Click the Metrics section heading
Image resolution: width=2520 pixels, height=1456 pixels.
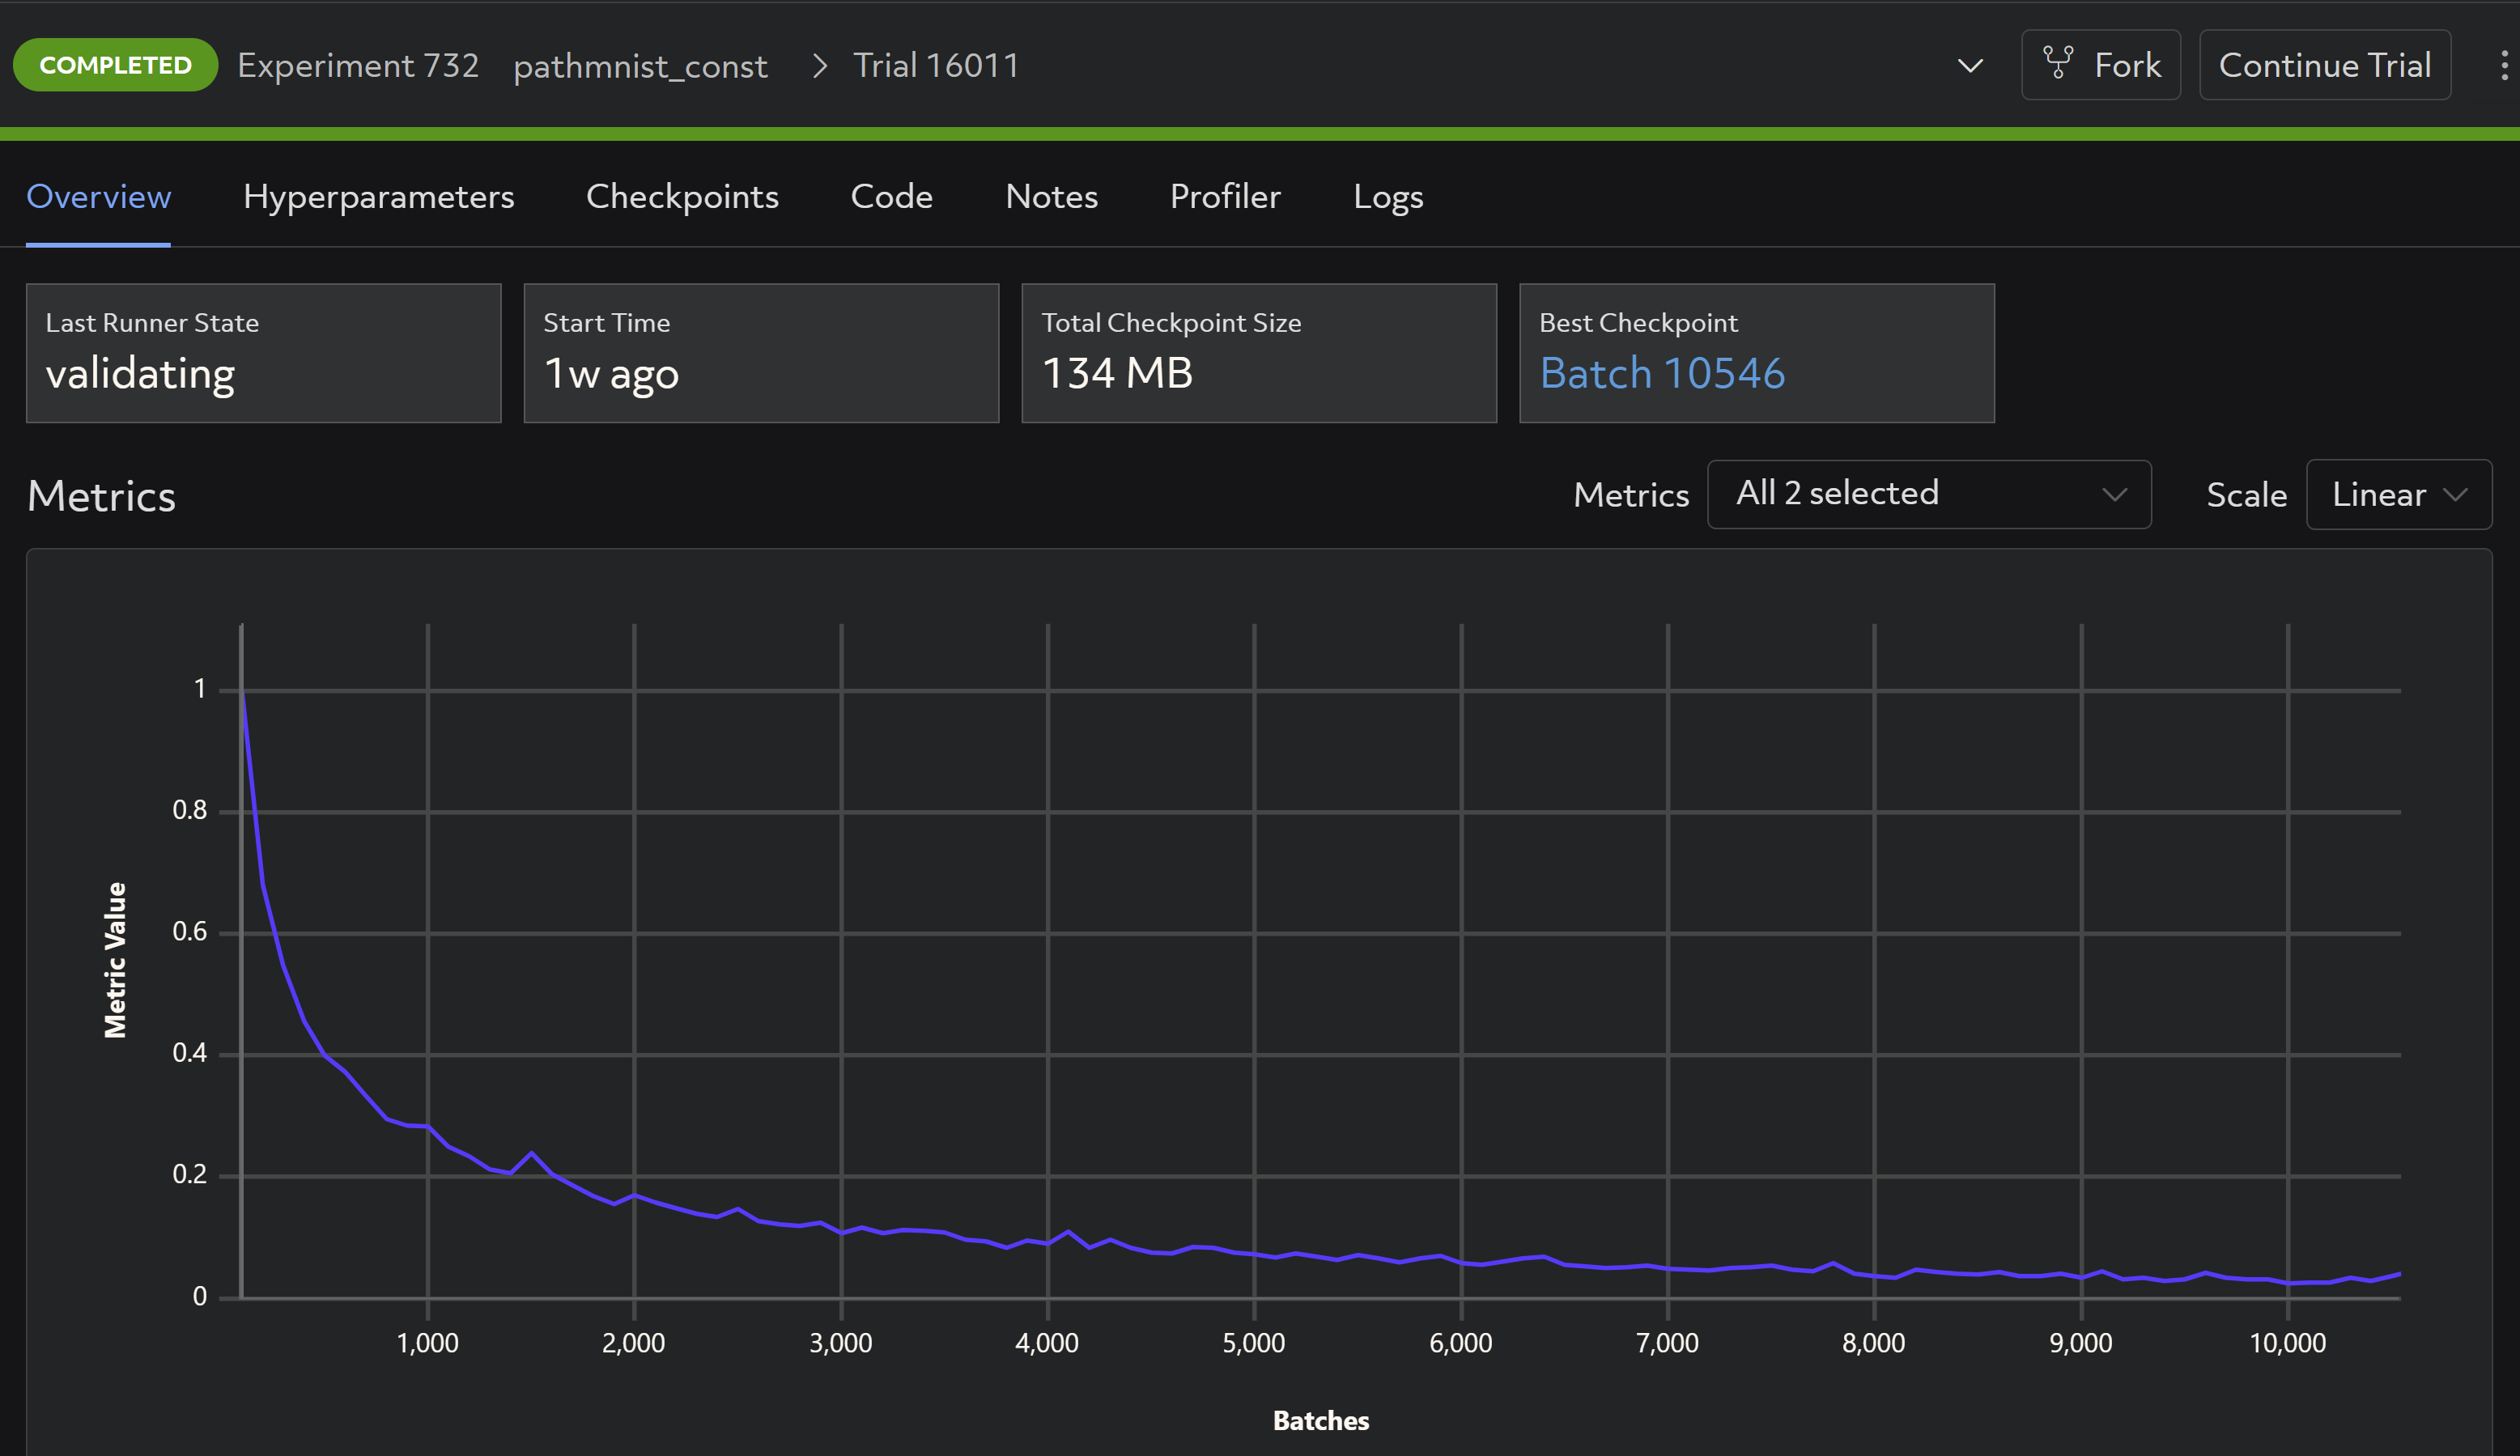click(x=101, y=496)
